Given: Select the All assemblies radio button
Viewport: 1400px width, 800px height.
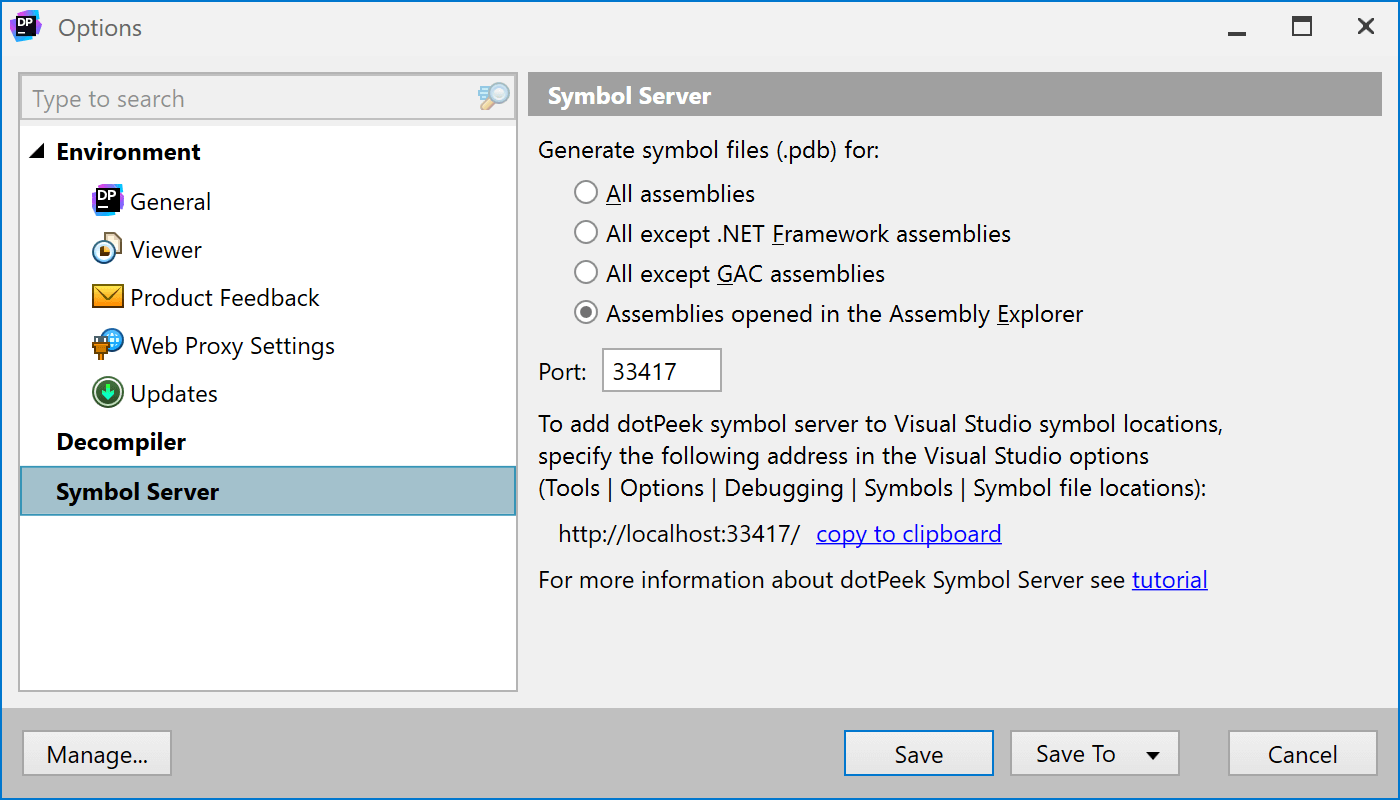Looking at the screenshot, I should pos(586,193).
